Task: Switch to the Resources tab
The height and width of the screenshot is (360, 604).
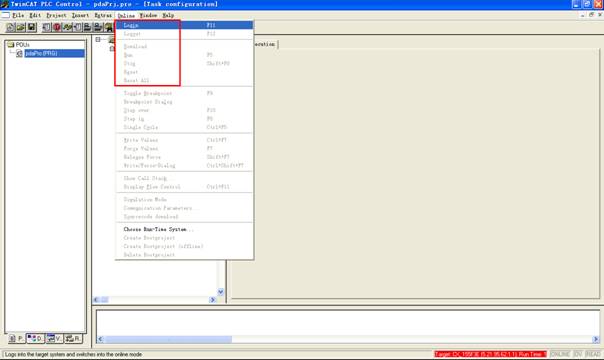Action: click(73, 338)
